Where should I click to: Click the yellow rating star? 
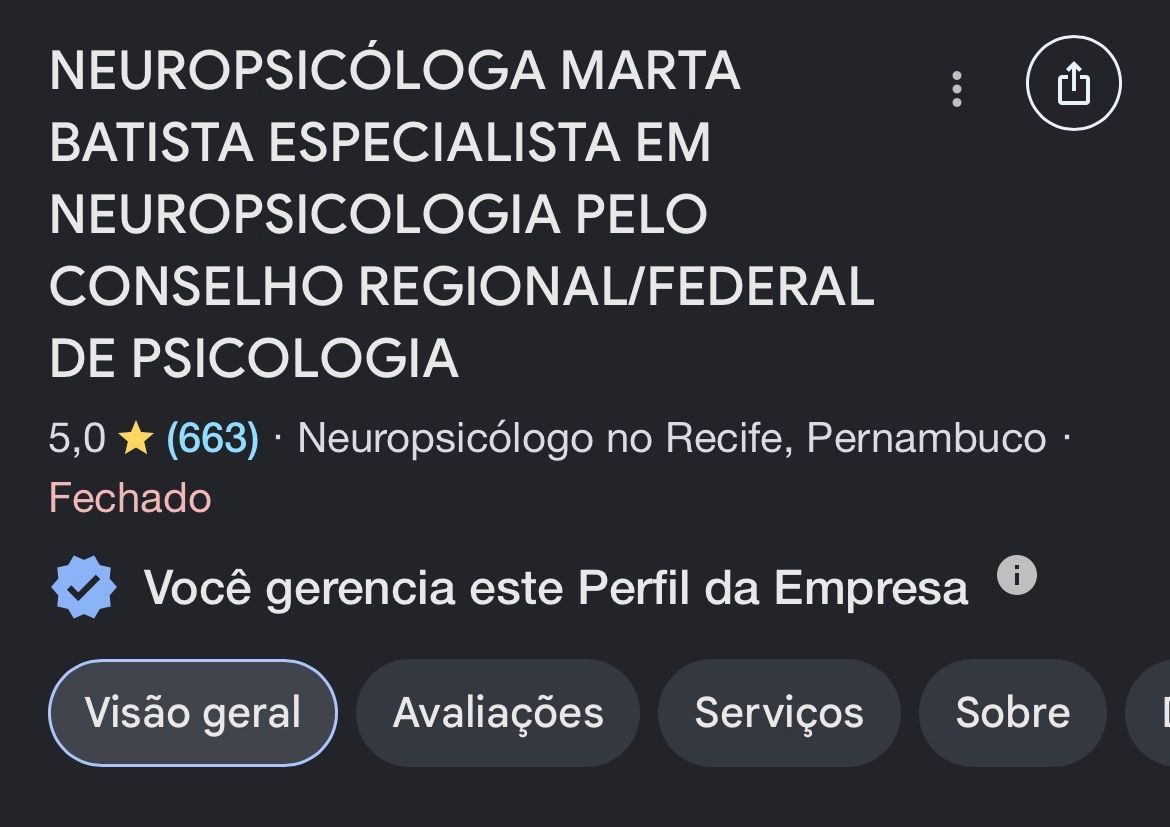coord(136,438)
